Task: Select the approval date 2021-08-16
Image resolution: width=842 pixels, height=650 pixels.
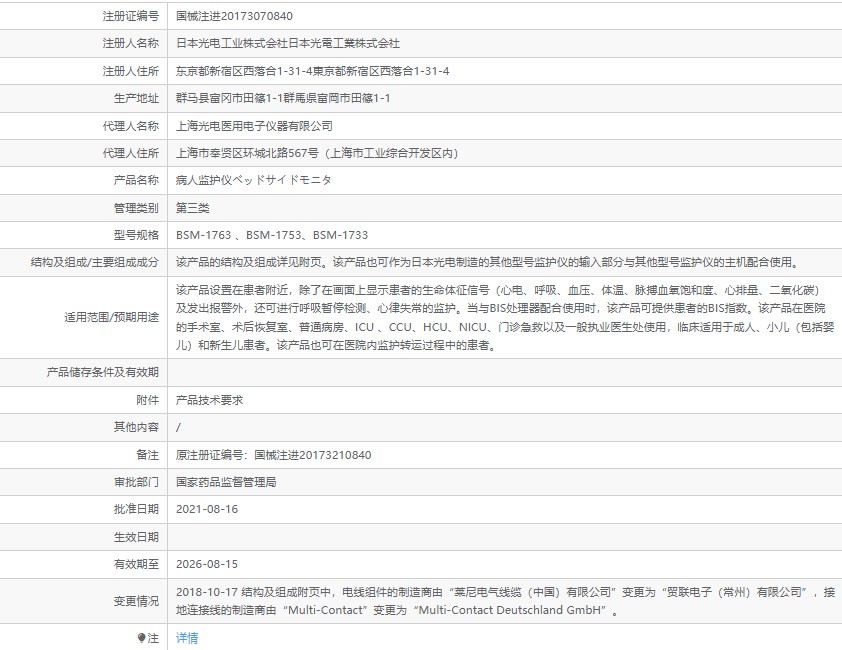Action: point(207,509)
